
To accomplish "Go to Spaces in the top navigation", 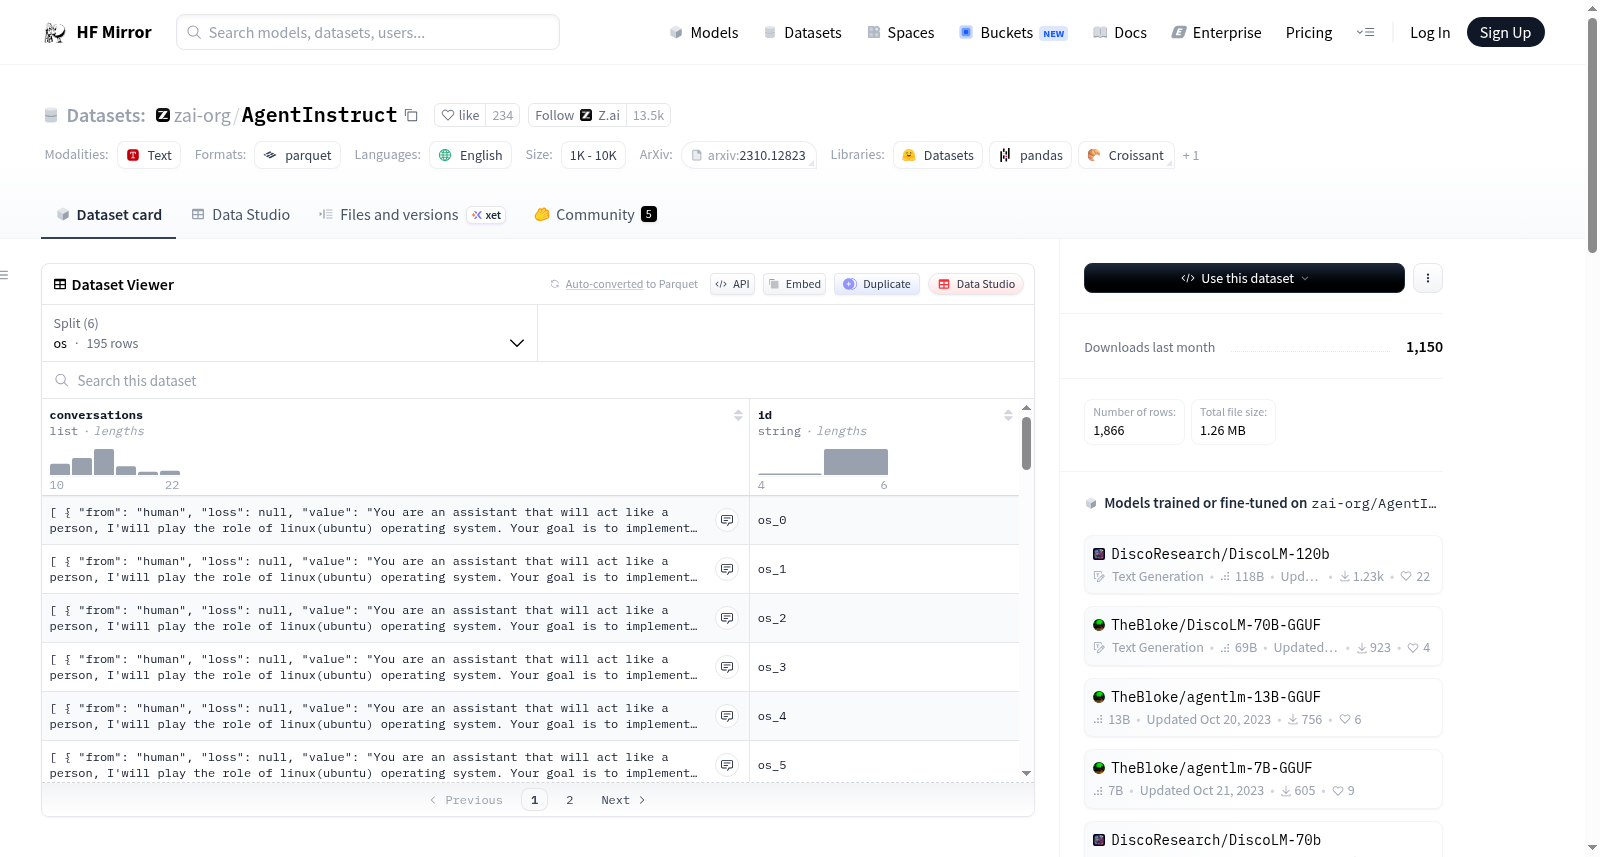I will point(901,32).
